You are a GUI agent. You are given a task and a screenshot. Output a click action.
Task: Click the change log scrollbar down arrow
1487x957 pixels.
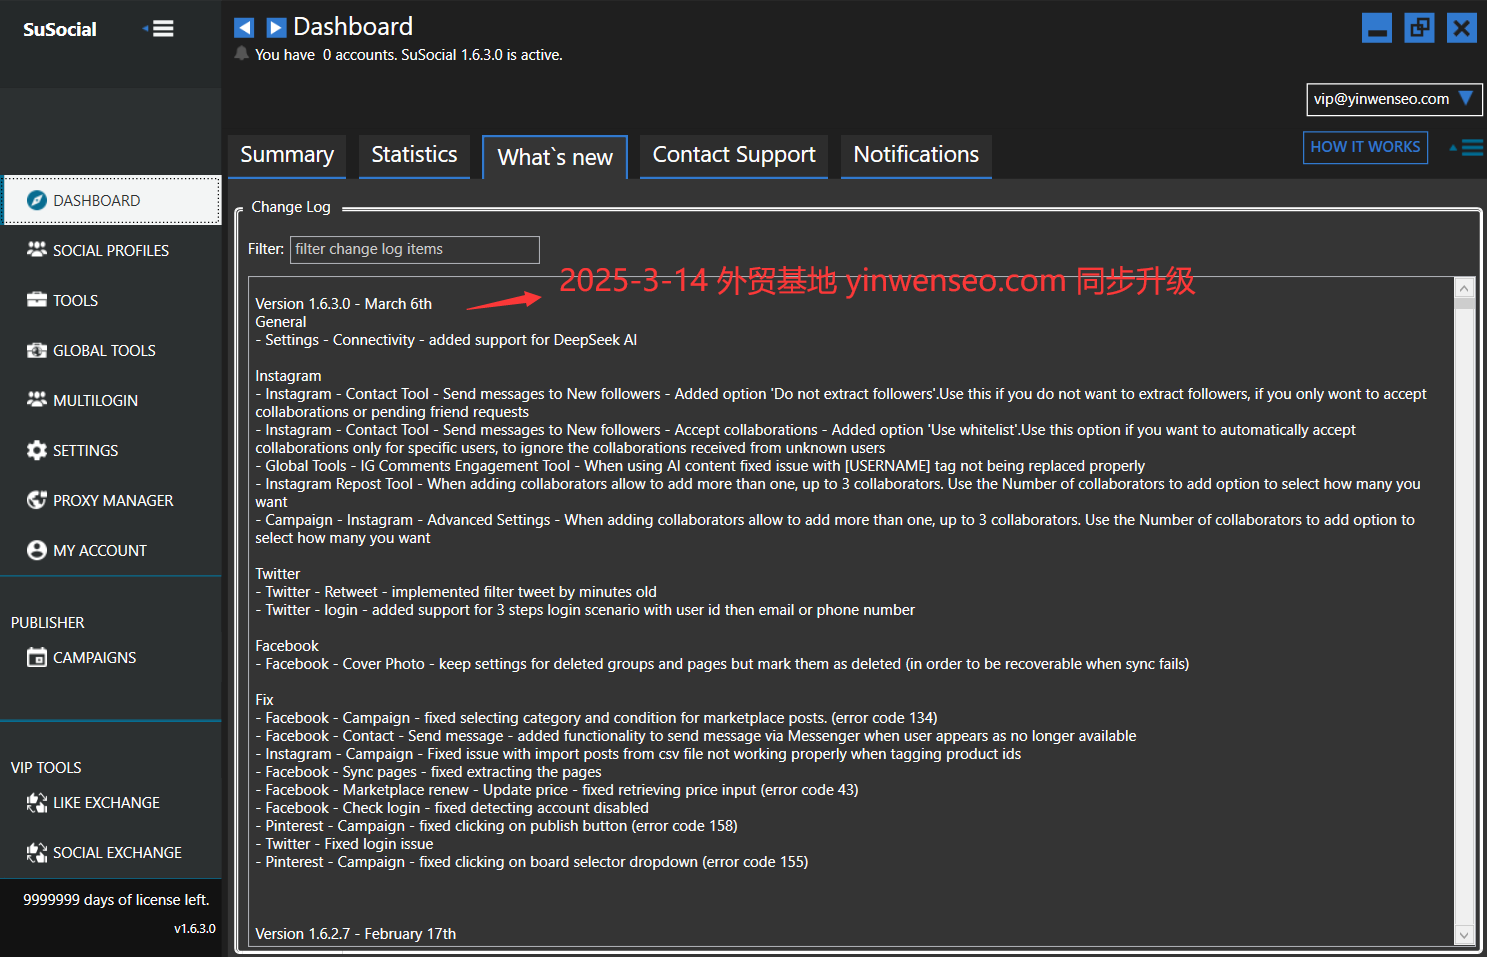click(1464, 935)
